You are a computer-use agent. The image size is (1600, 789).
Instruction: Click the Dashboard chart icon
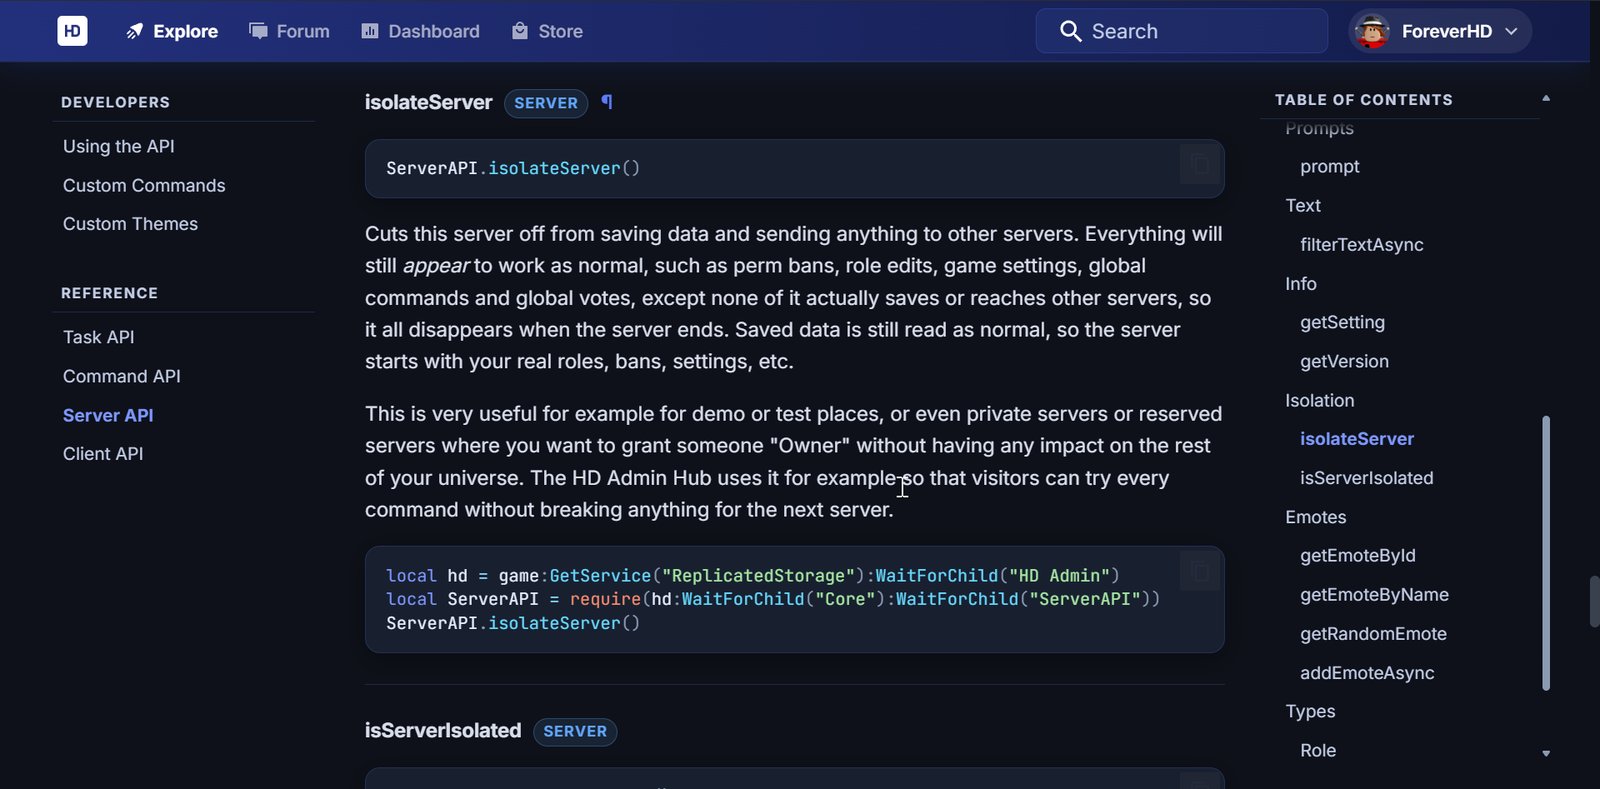pos(370,31)
